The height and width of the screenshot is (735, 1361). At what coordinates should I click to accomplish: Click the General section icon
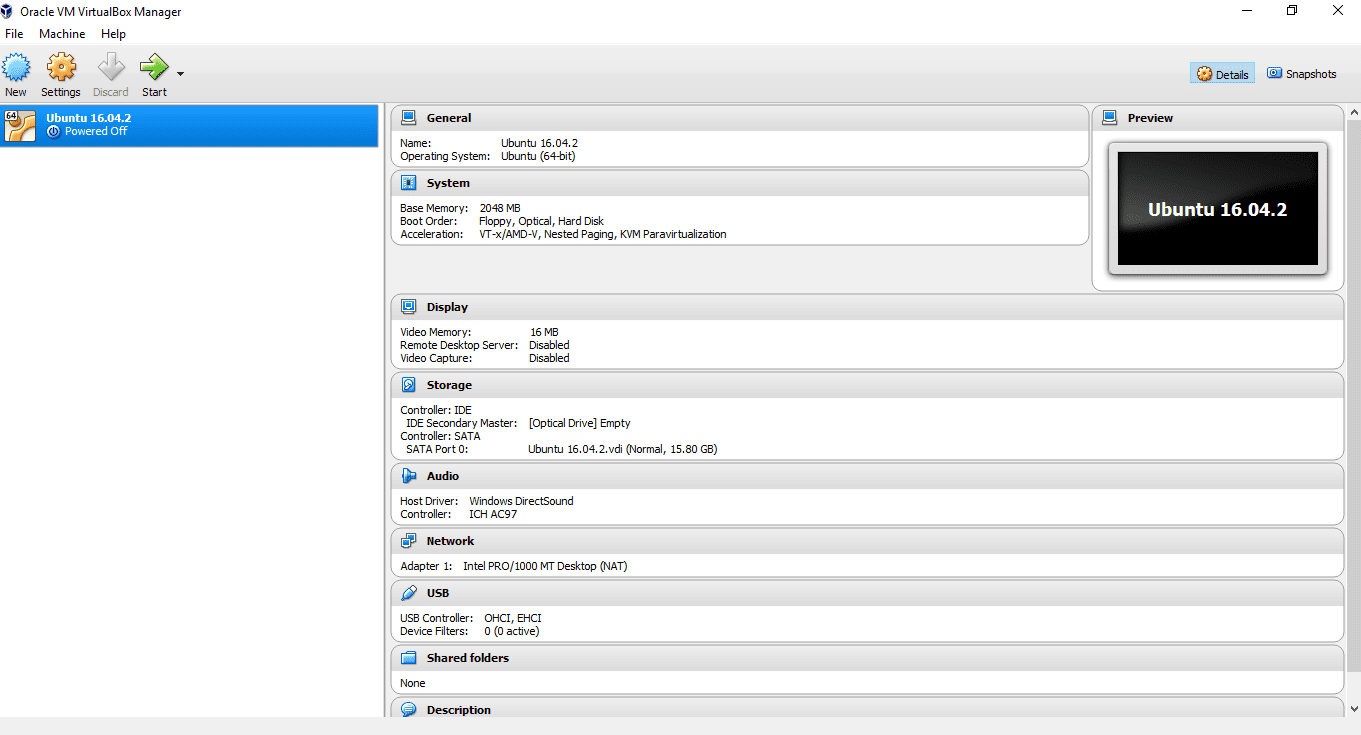408,118
